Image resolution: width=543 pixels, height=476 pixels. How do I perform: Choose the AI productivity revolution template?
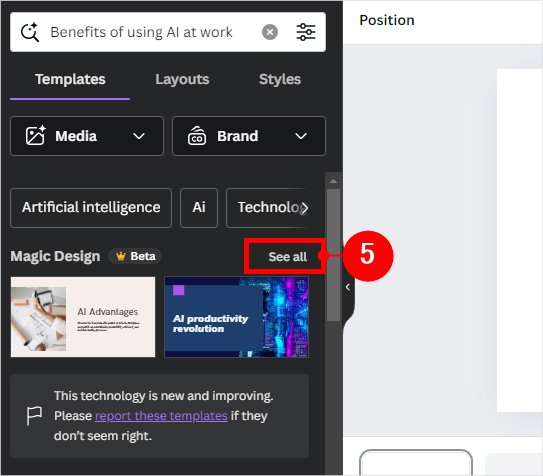(x=237, y=317)
